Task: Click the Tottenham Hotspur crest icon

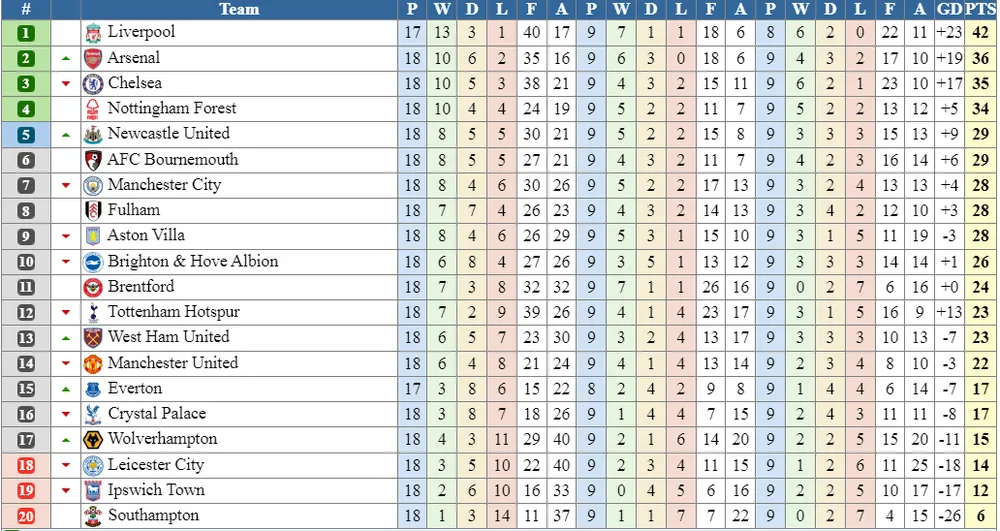Action: coord(93,312)
